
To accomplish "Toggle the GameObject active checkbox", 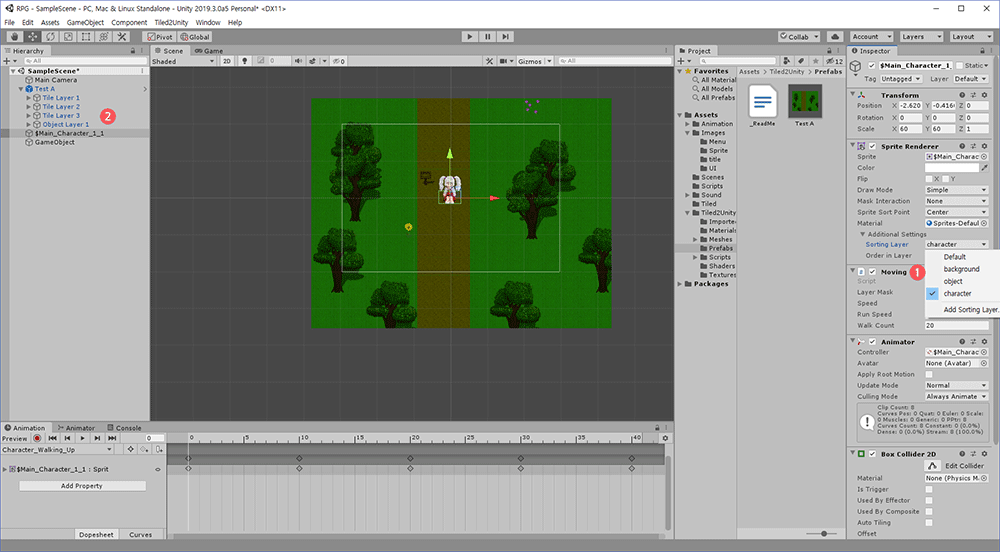I will coord(872,66).
